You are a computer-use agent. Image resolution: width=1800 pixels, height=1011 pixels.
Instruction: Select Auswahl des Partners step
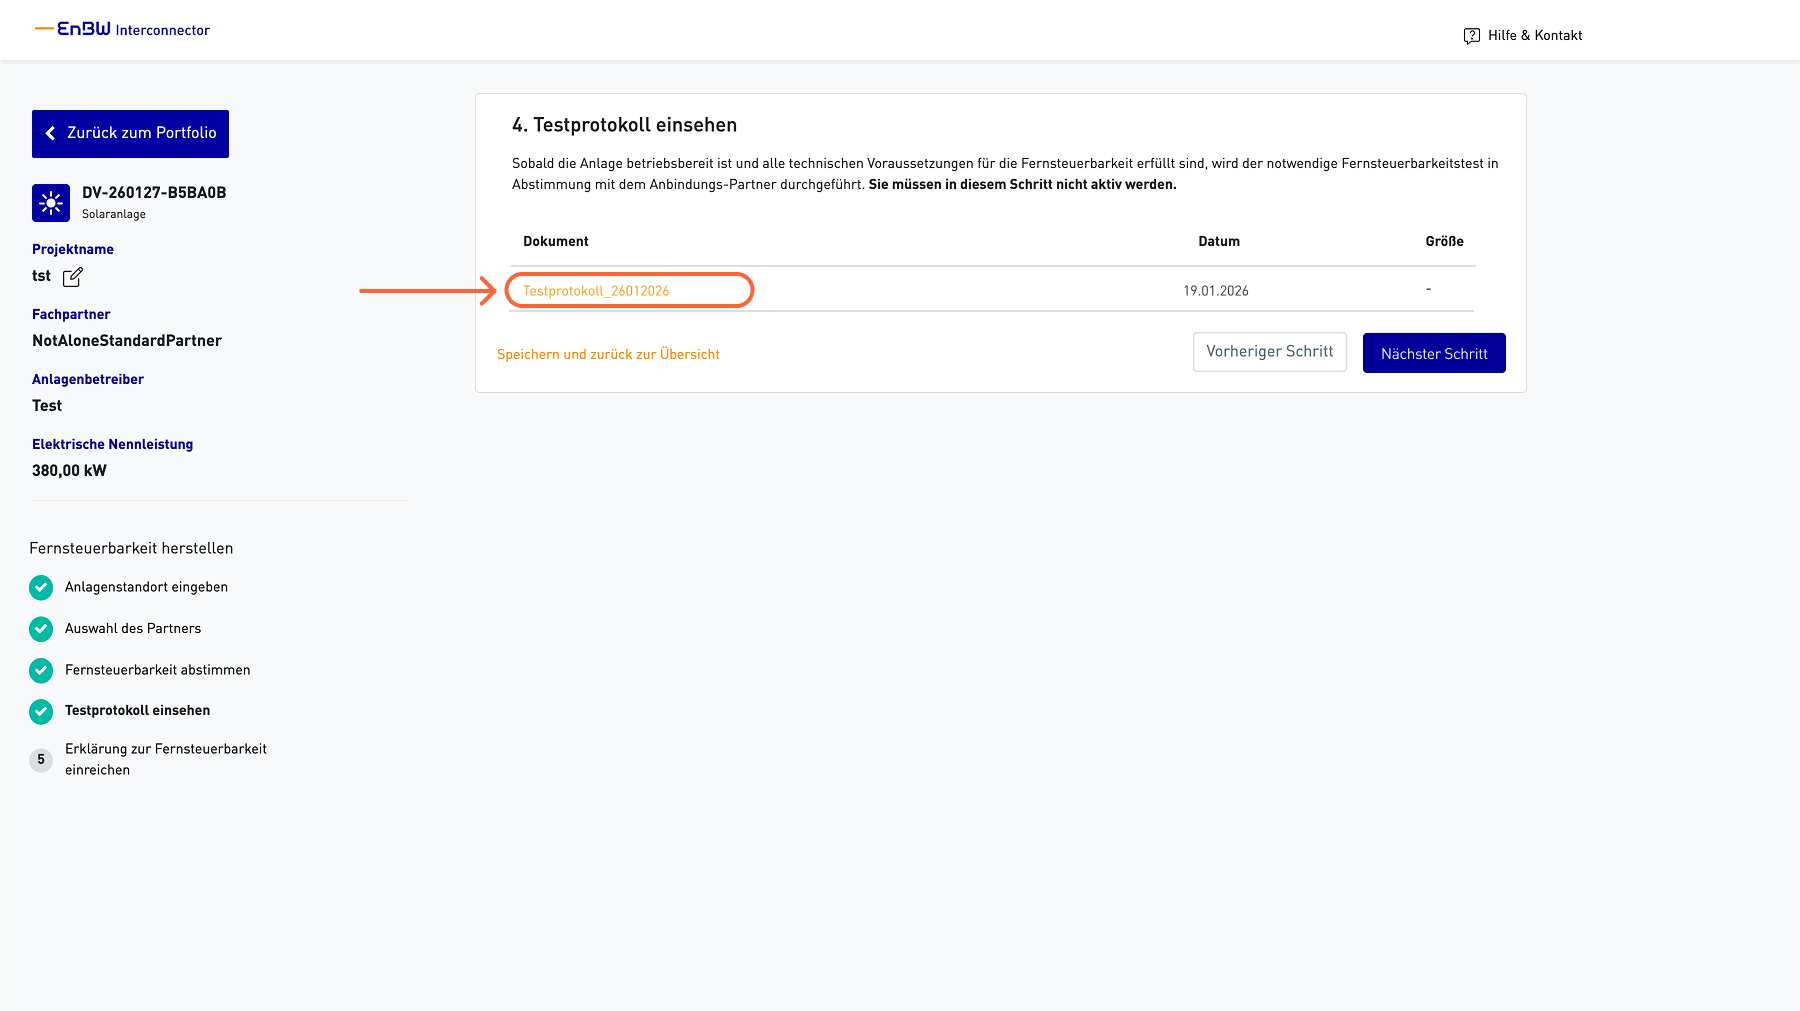[133, 629]
